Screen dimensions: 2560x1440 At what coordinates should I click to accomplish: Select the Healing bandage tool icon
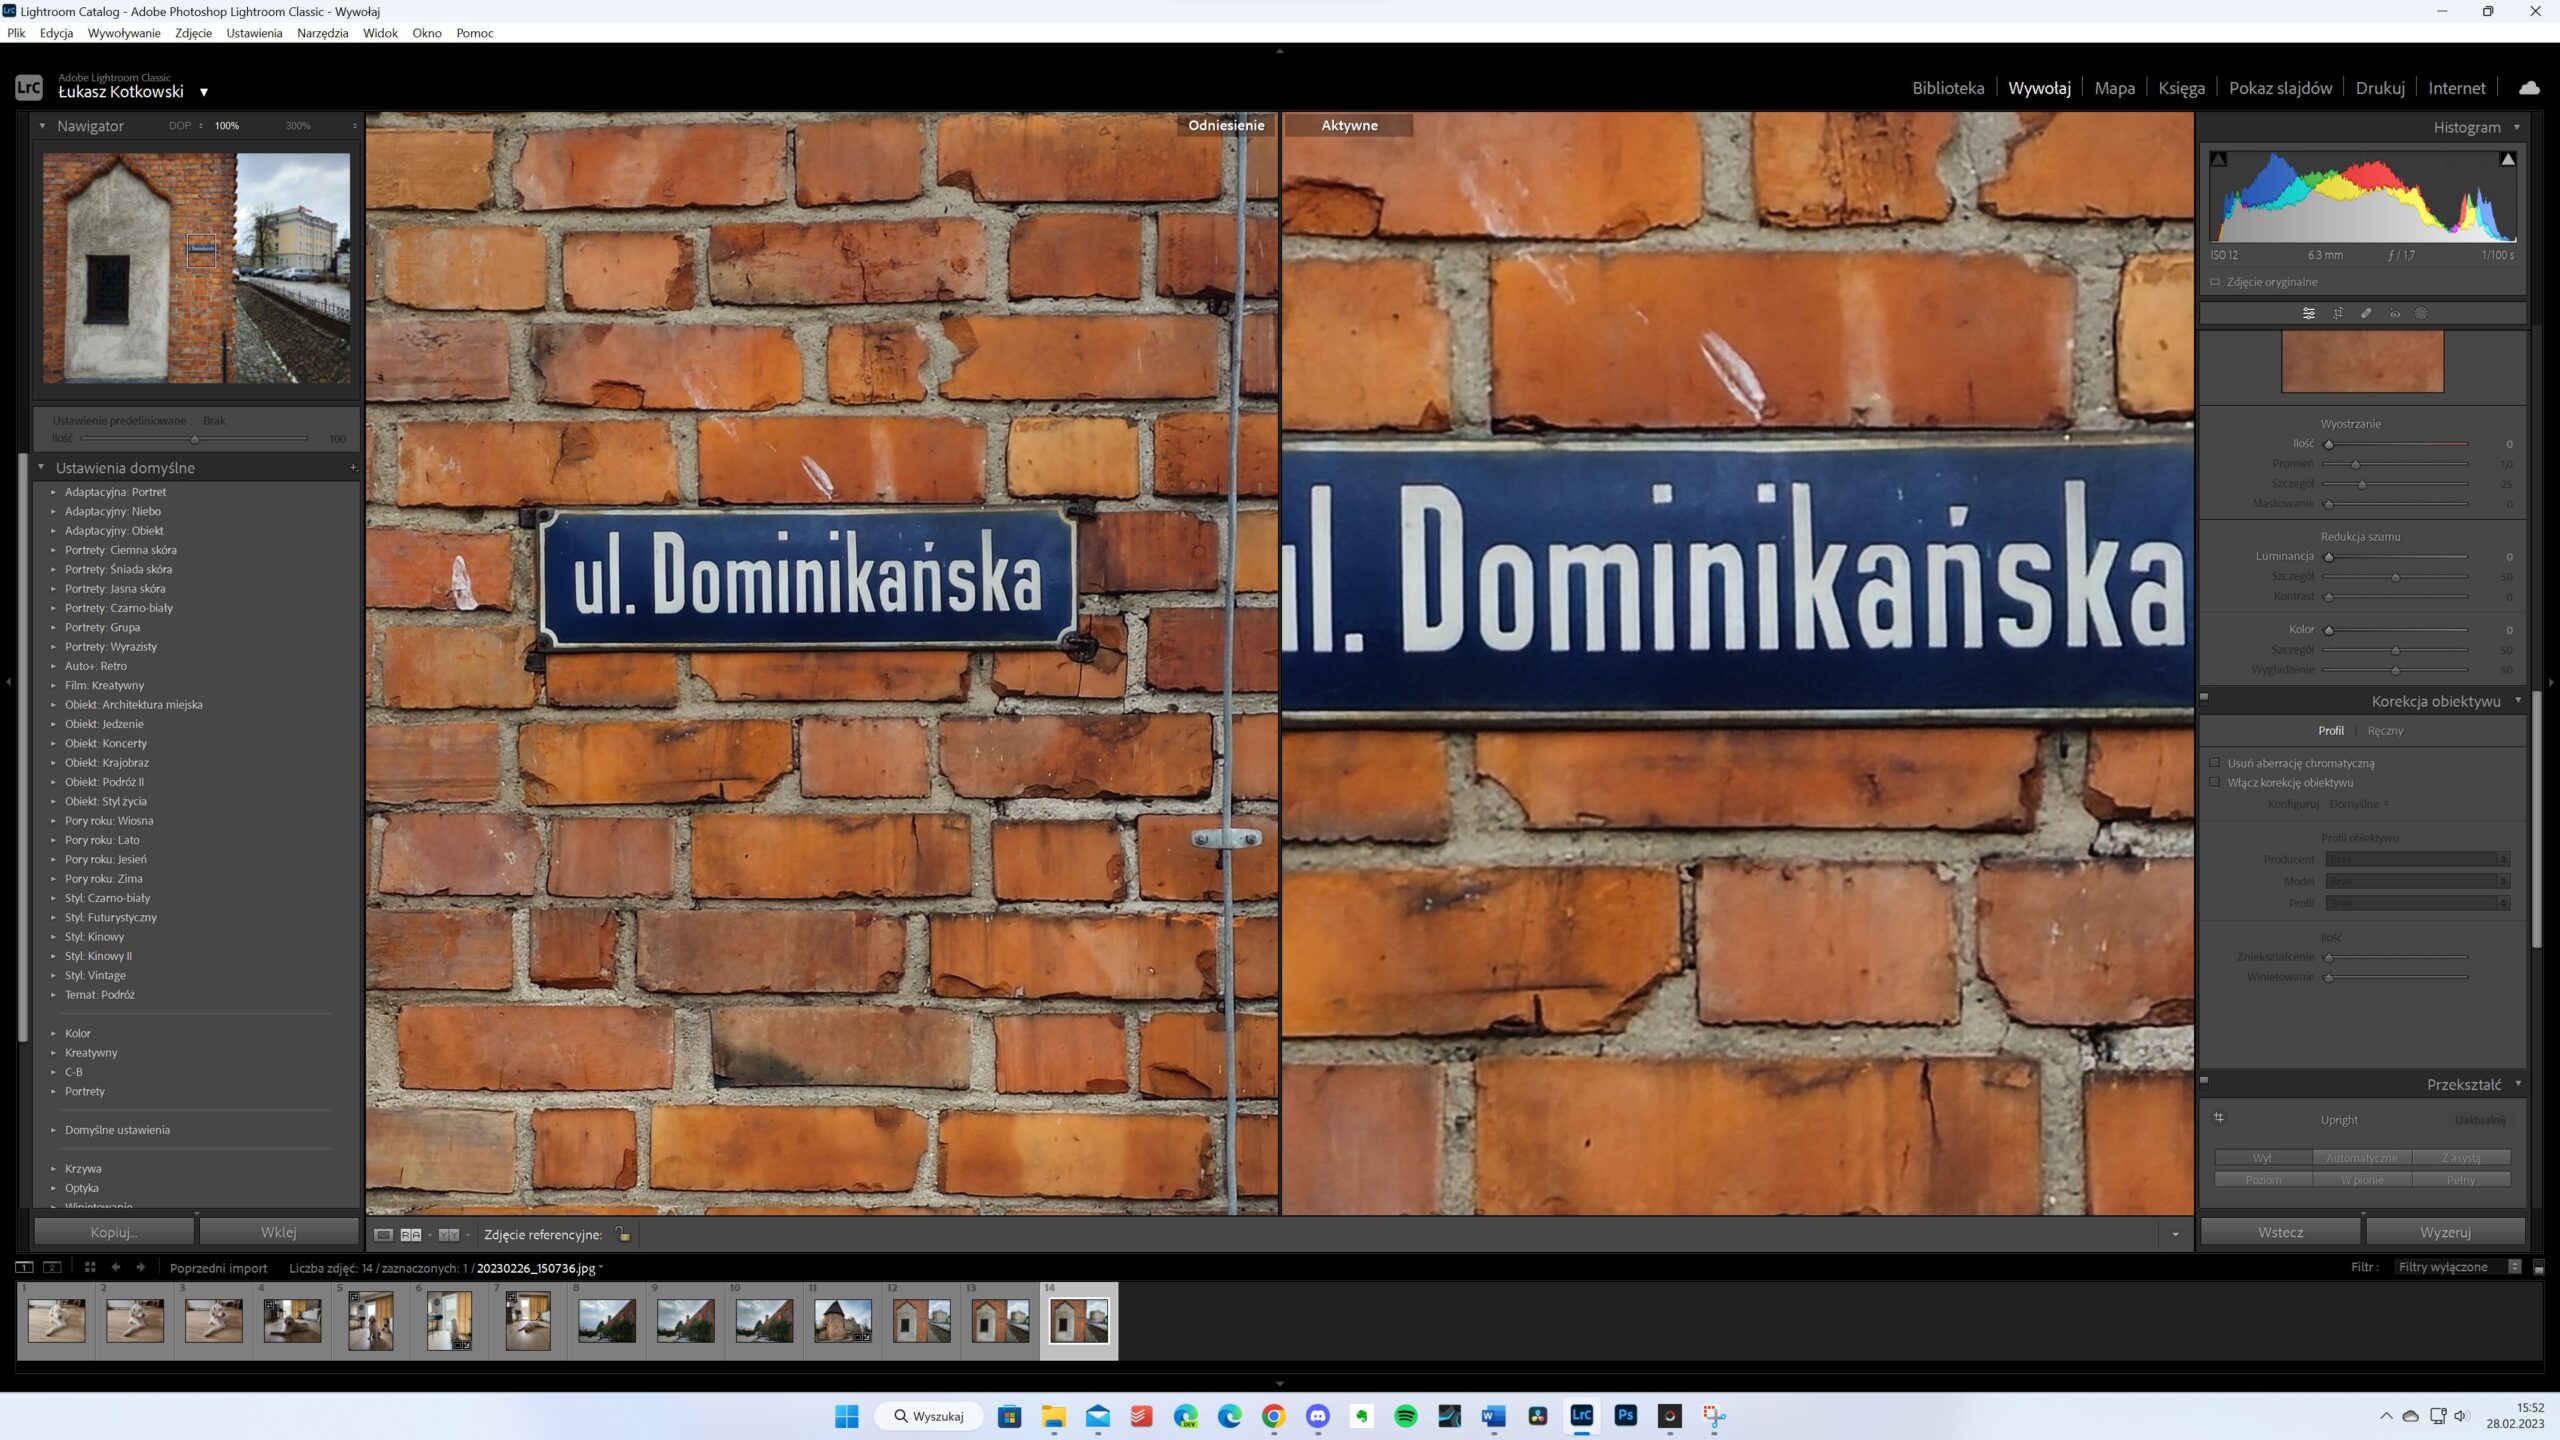[x=2366, y=314]
